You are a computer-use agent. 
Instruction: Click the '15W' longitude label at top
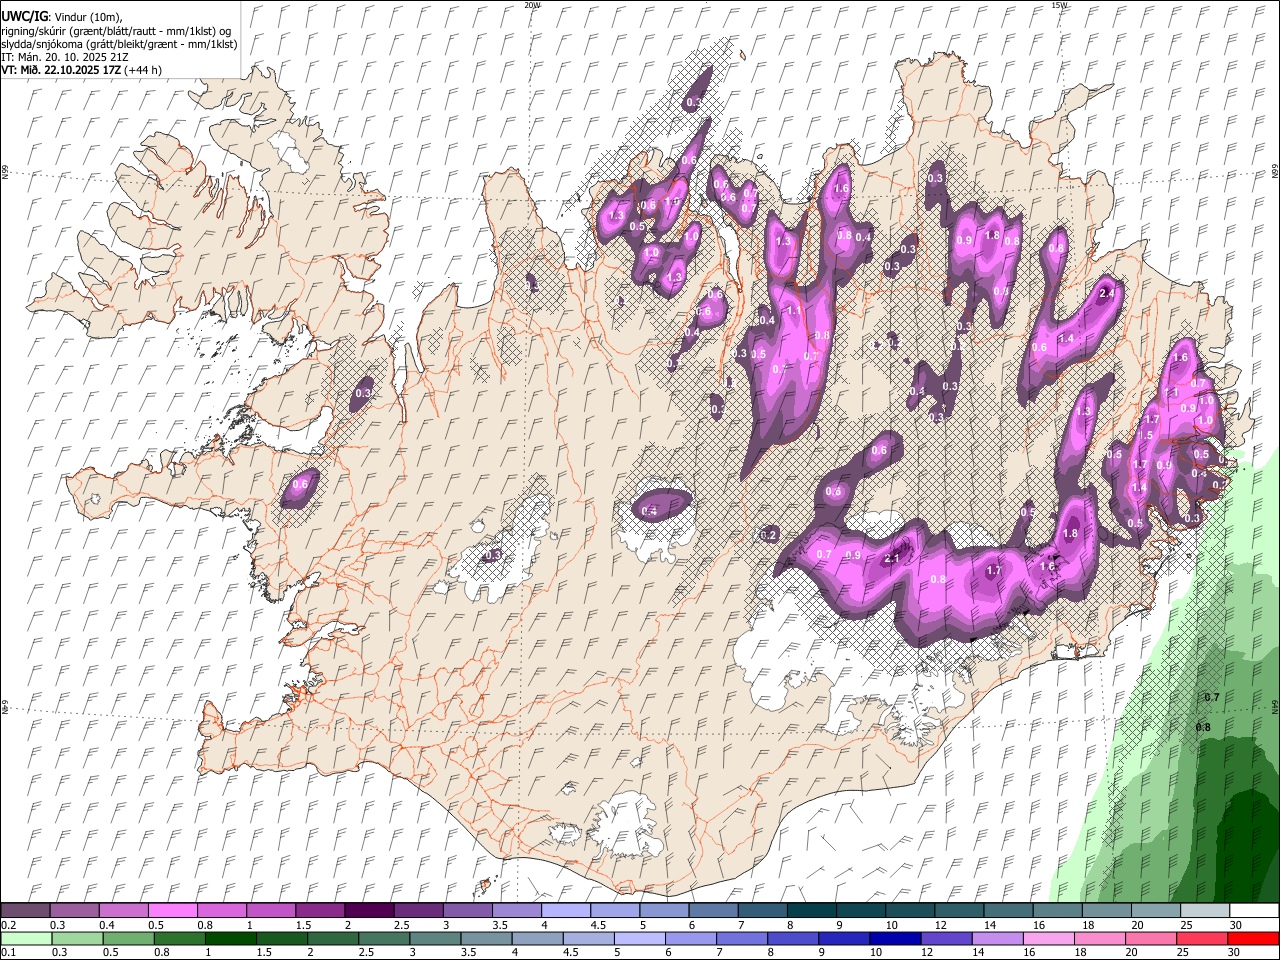pyautogui.click(x=1060, y=5)
